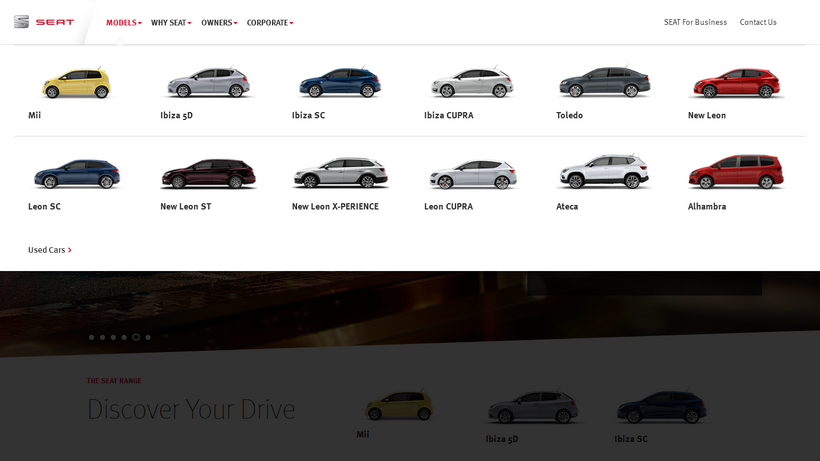Click the Mii model name in Models menu
The height and width of the screenshot is (461, 820).
pos(35,115)
